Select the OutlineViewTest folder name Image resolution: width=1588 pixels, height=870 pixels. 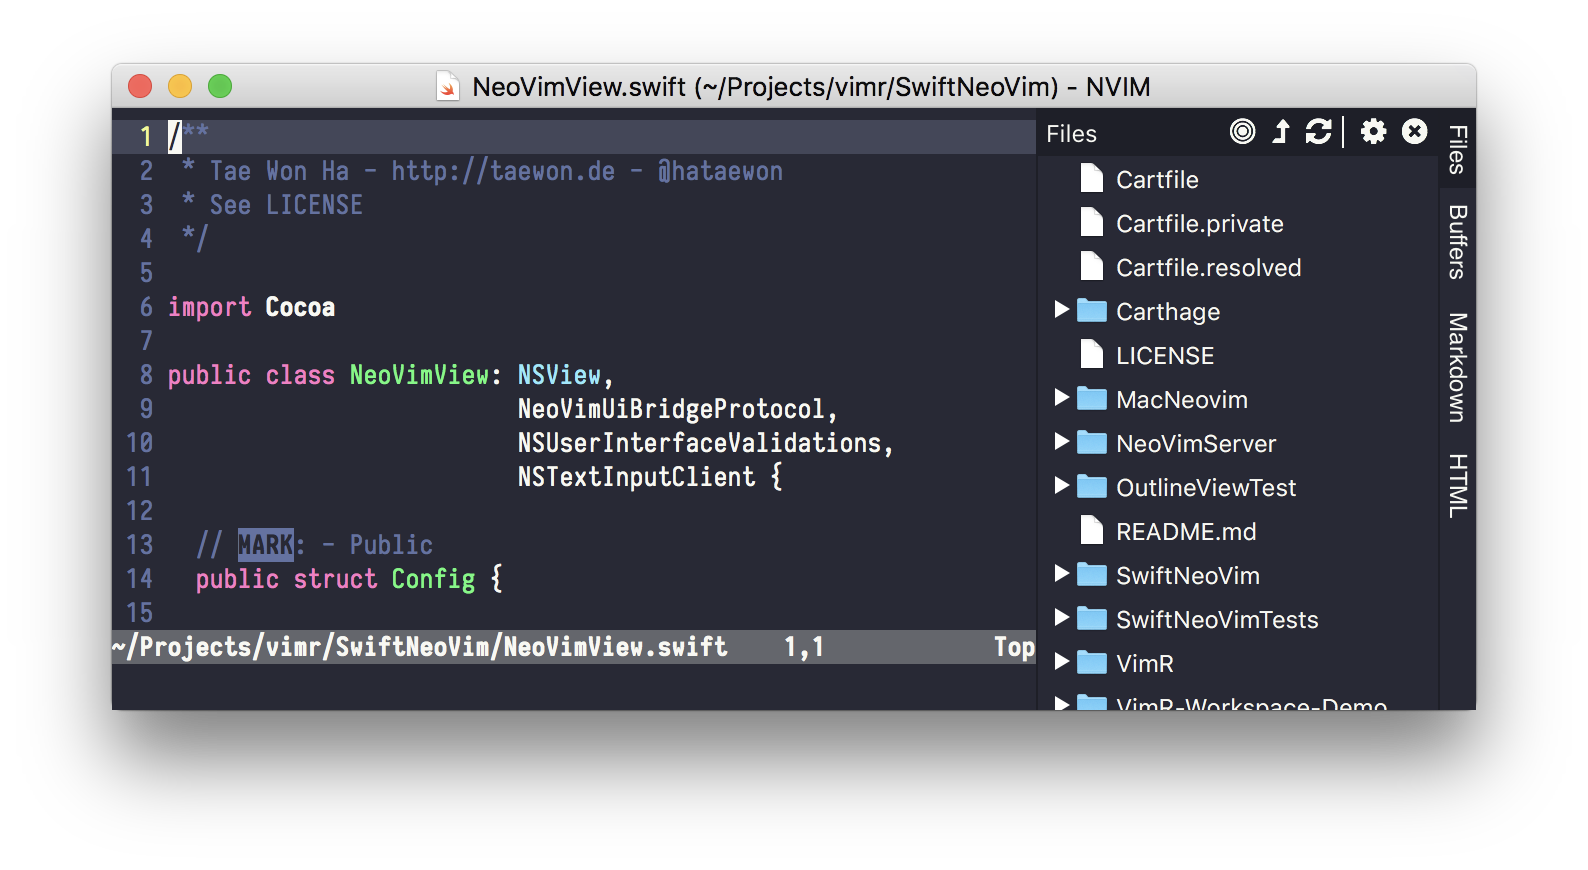[1206, 488]
